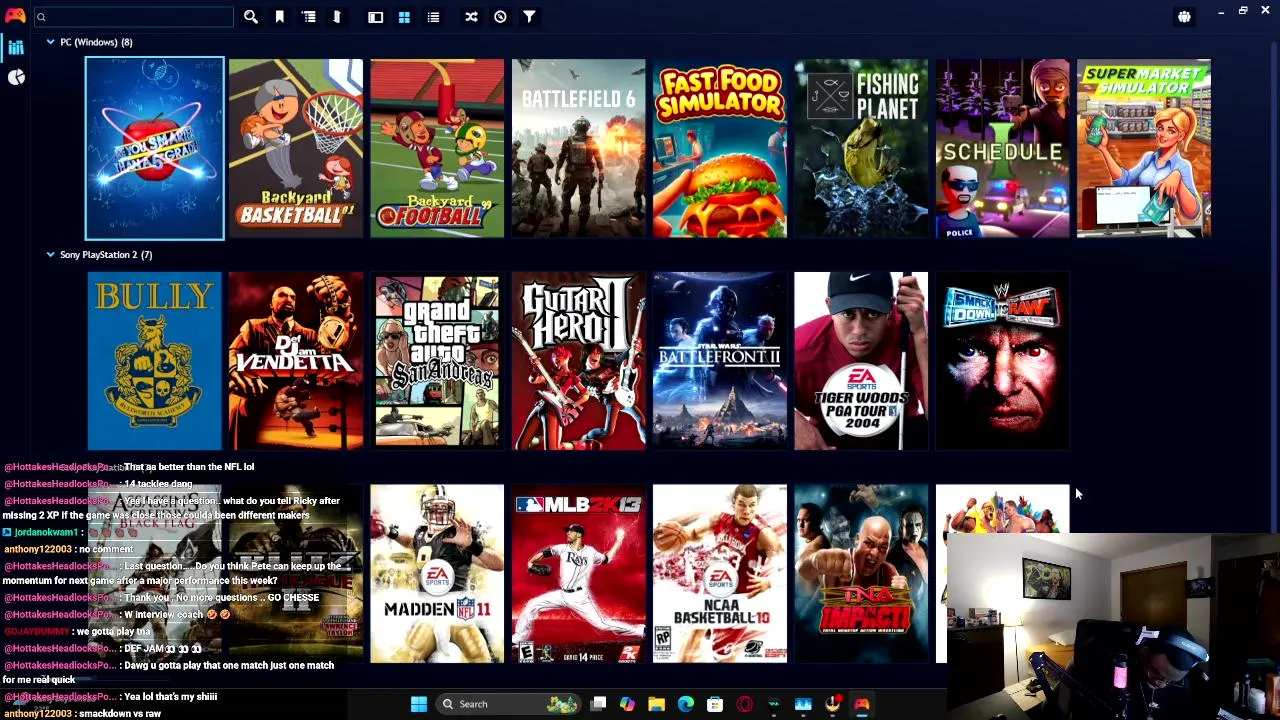
Task: Select Grand Theft Auto San Andreas cover
Action: (x=437, y=361)
